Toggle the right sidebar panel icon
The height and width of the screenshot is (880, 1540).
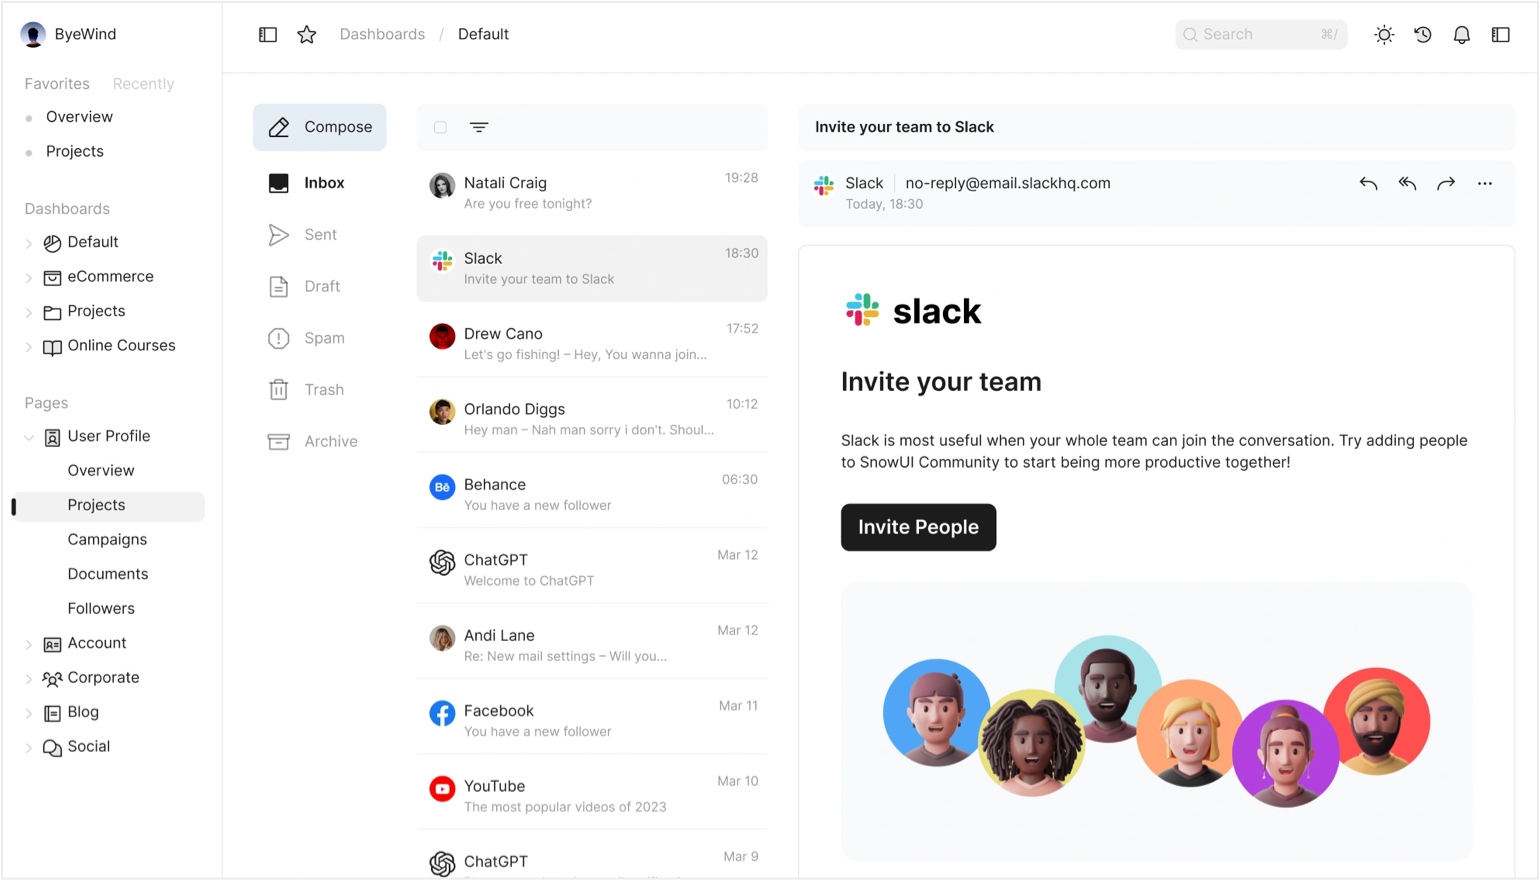1501,34
